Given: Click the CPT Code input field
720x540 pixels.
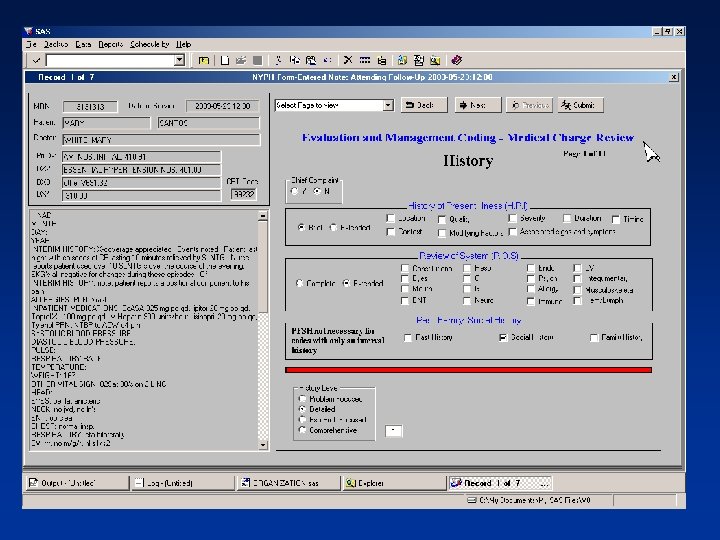Looking at the screenshot, I should tap(242, 195).
